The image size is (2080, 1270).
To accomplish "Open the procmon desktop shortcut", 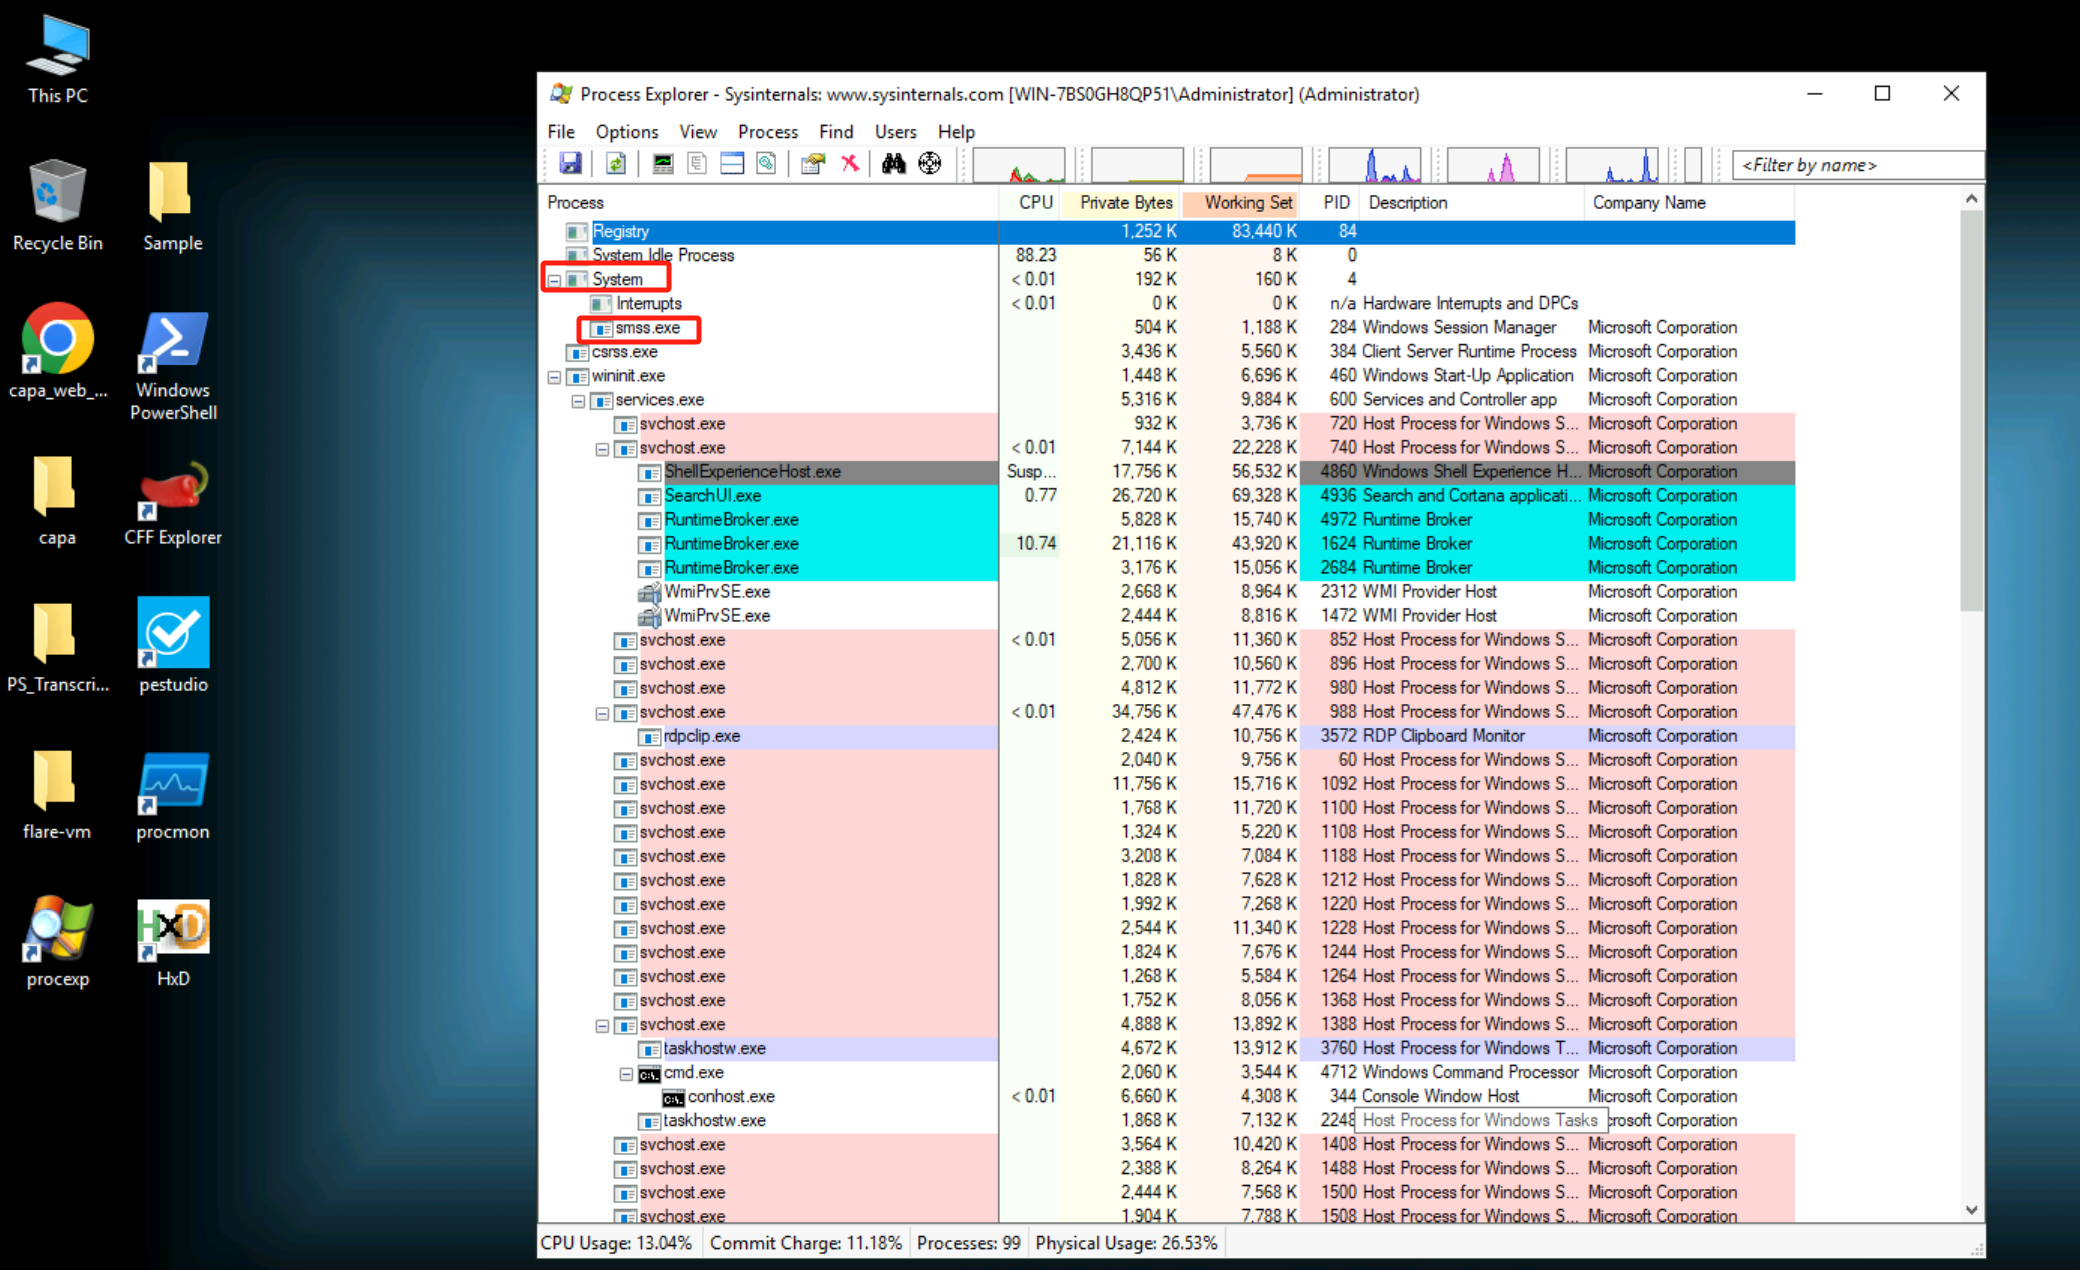I will click(172, 797).
